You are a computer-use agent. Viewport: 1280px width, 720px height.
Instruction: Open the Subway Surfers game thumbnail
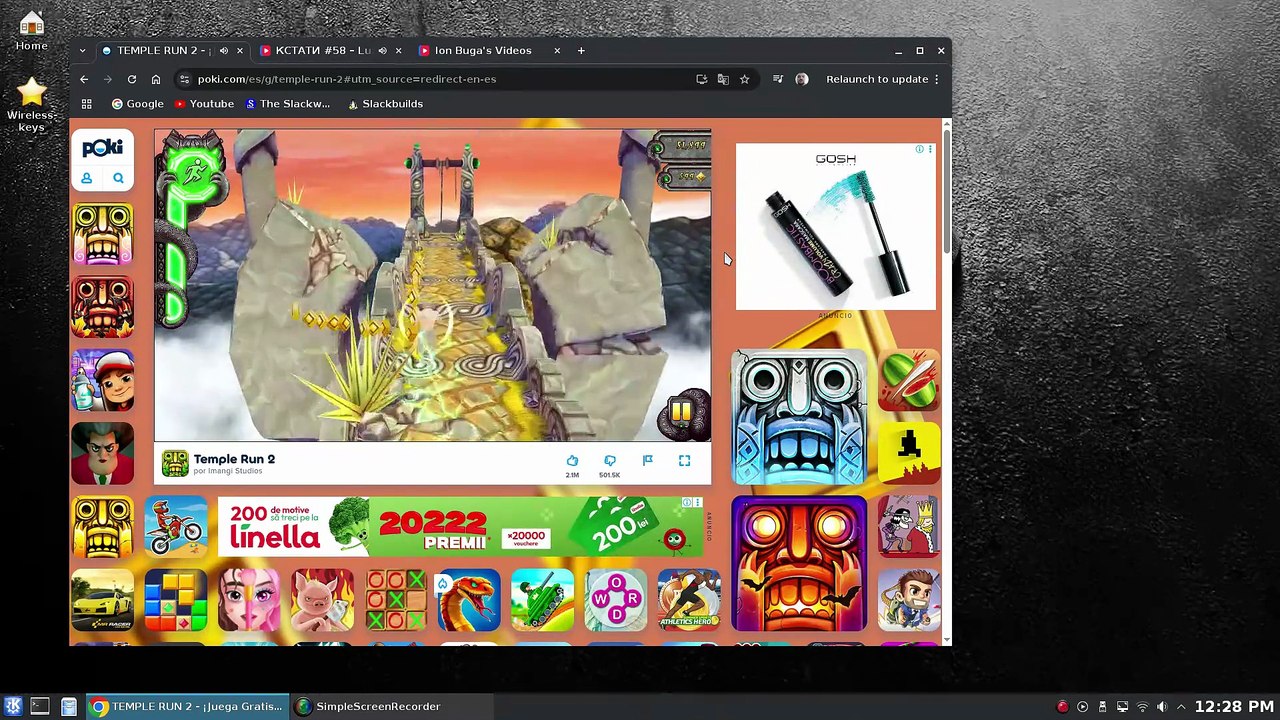pos(102,380)
